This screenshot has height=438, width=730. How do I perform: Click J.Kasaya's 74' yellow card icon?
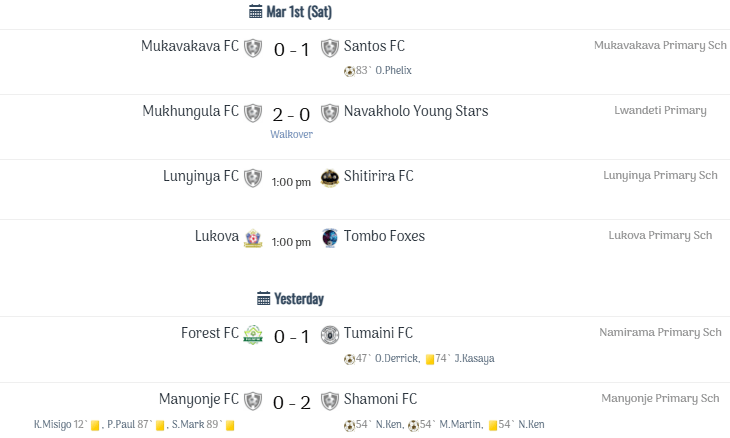tap(429, 359)
